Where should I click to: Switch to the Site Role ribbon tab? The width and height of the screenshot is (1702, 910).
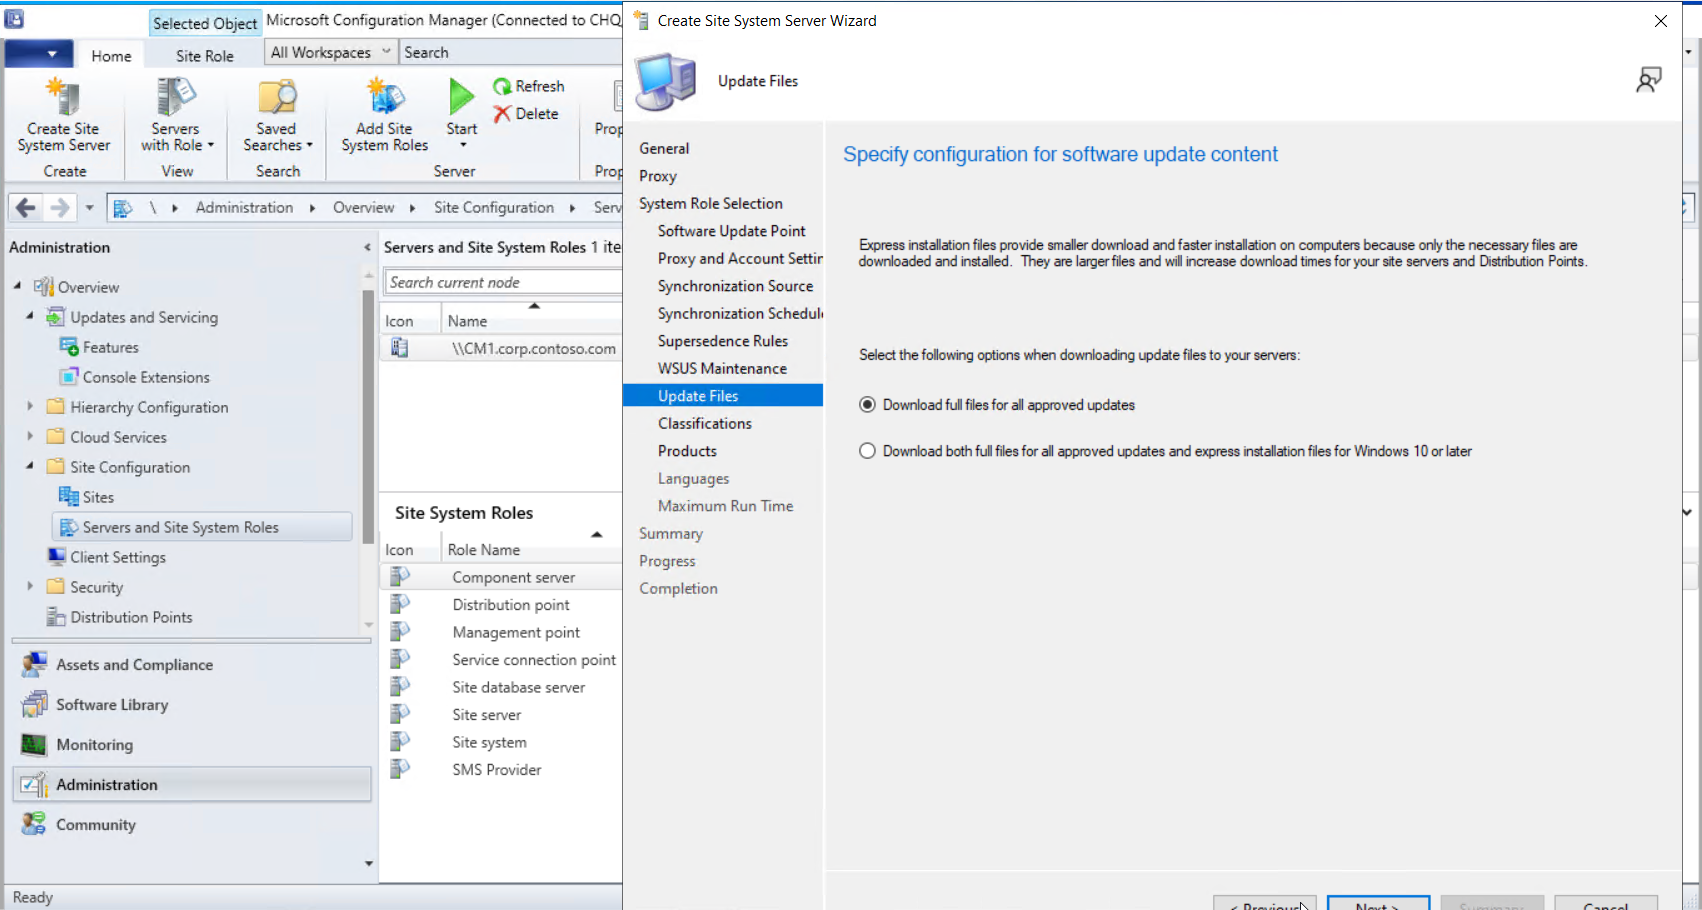tap(205, 56)
